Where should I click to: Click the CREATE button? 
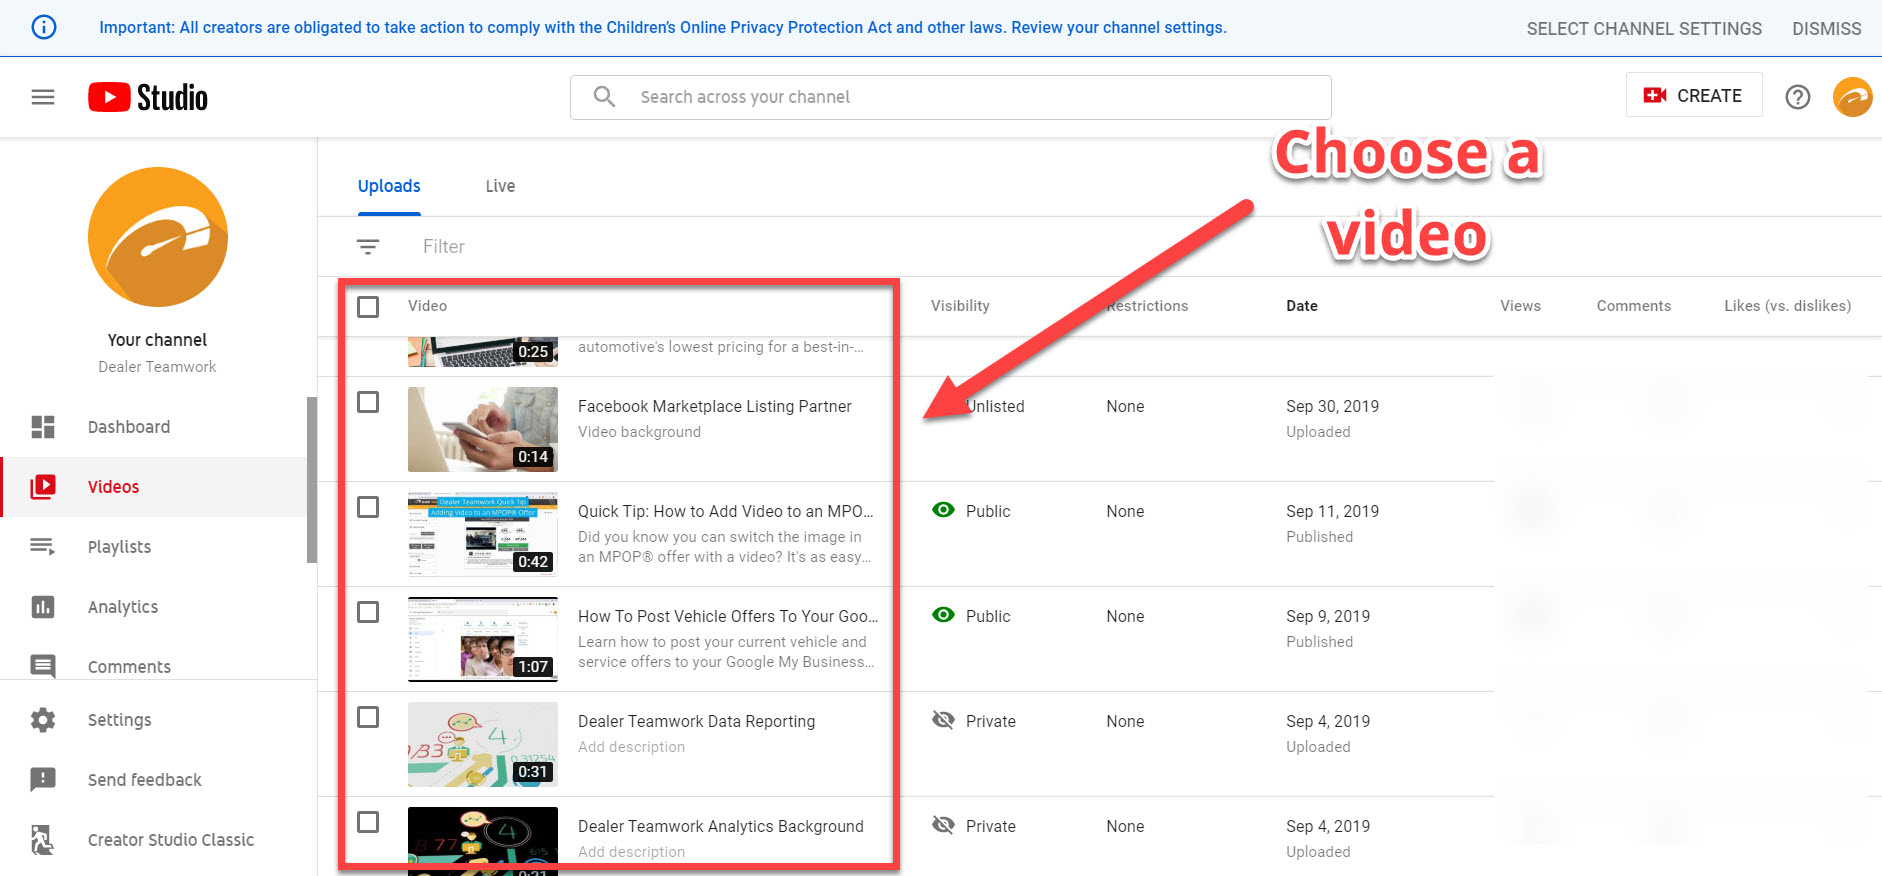click(x=1694, y=95)
